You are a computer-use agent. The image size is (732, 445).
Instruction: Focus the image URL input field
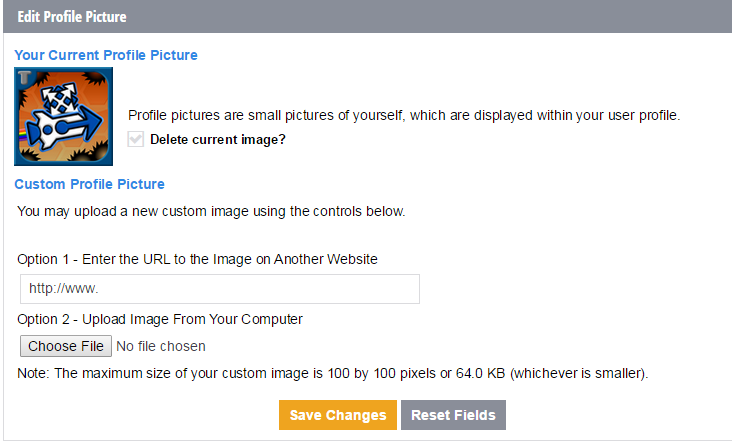tap(220, 289)
